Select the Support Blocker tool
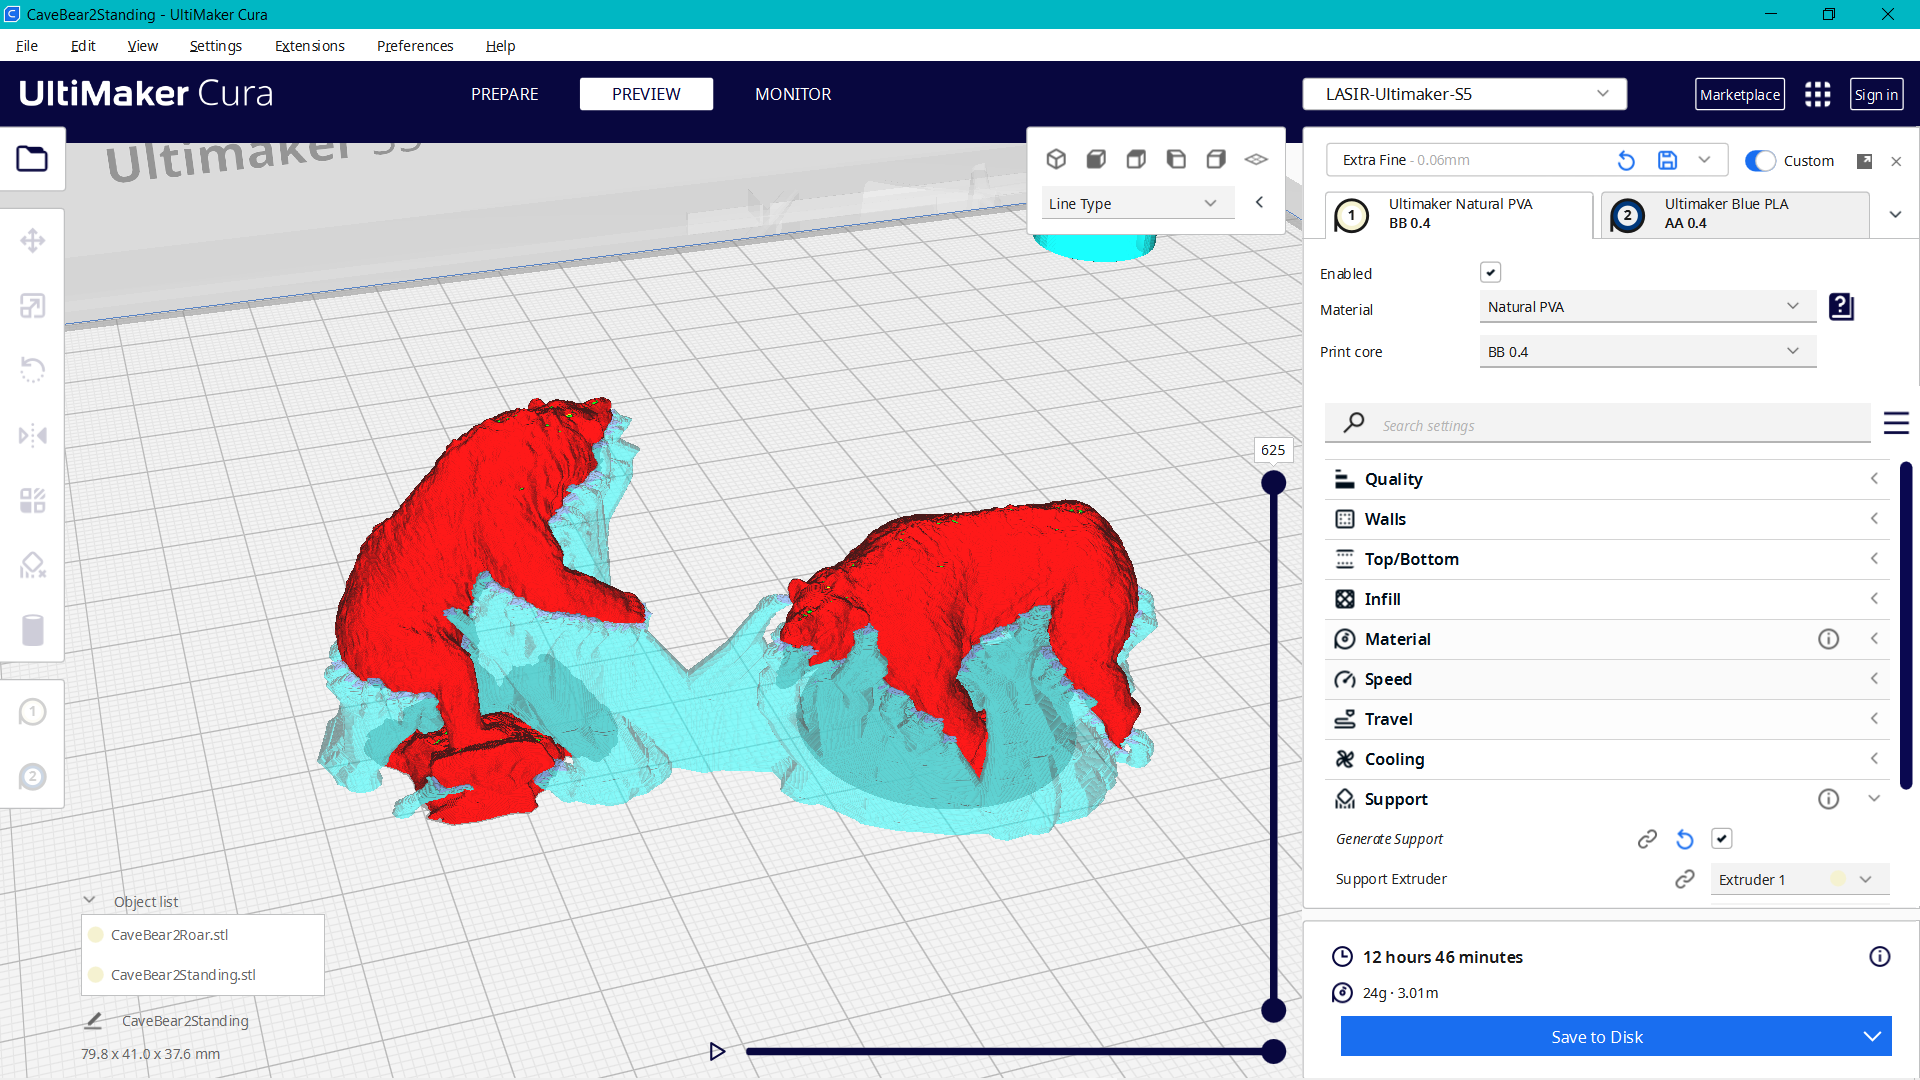Viewport: 1920px width, 1080px height. [33, 565]
